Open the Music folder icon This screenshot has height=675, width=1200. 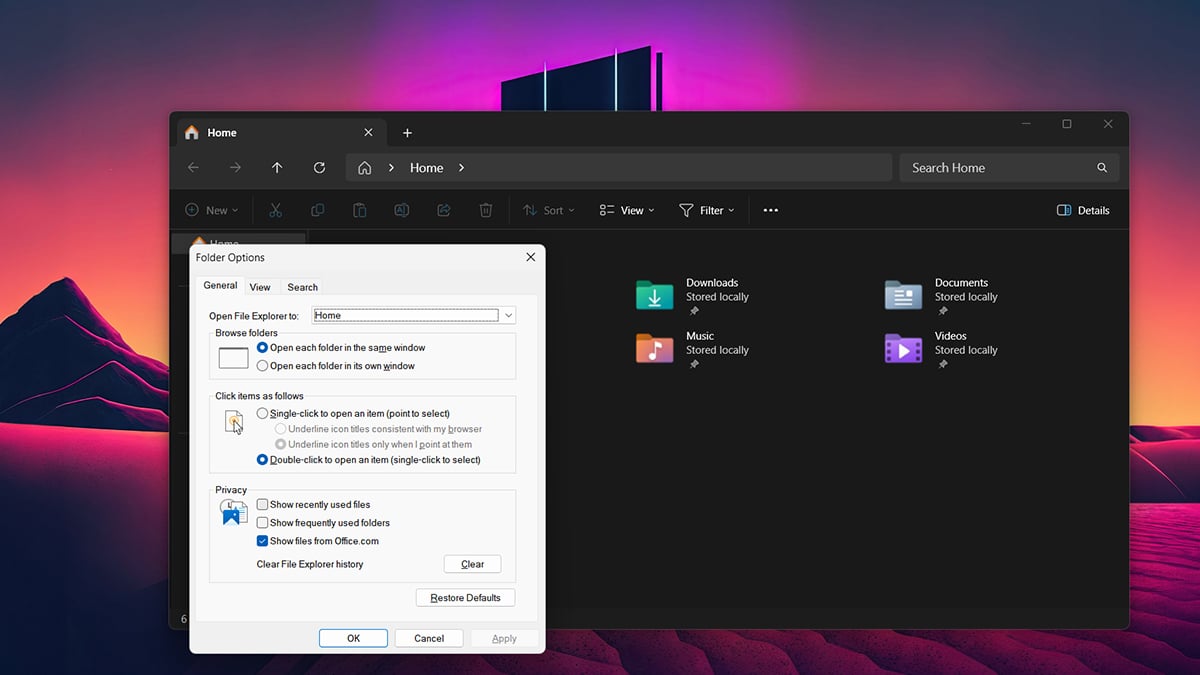point(655,349)
